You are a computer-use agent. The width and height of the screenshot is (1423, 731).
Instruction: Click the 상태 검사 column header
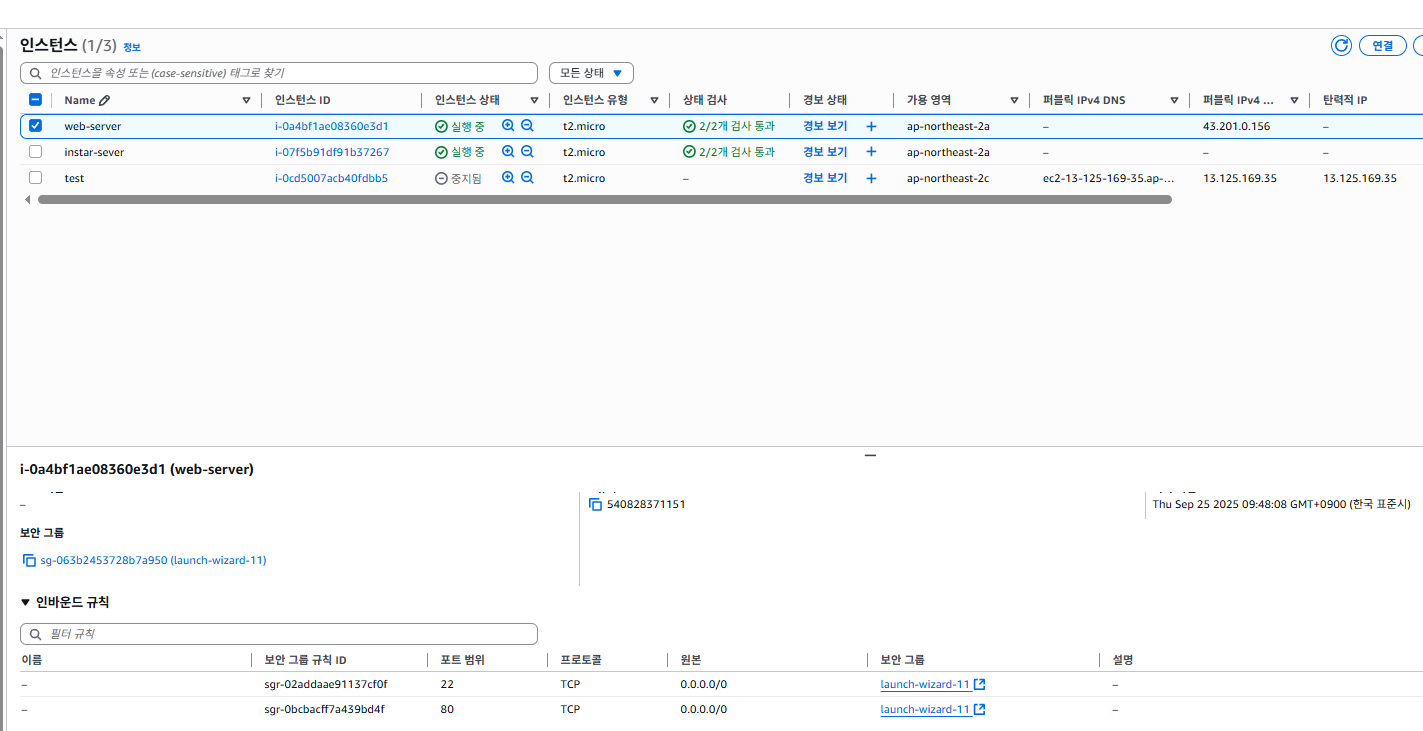tap(705, 100)
